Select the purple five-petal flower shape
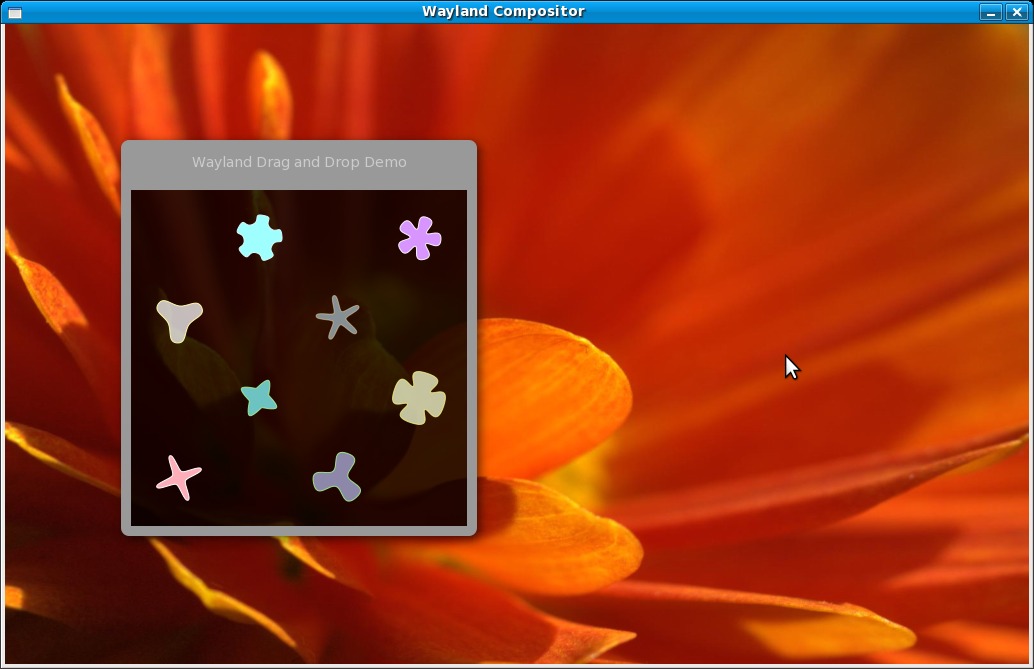 coord(419,238)
